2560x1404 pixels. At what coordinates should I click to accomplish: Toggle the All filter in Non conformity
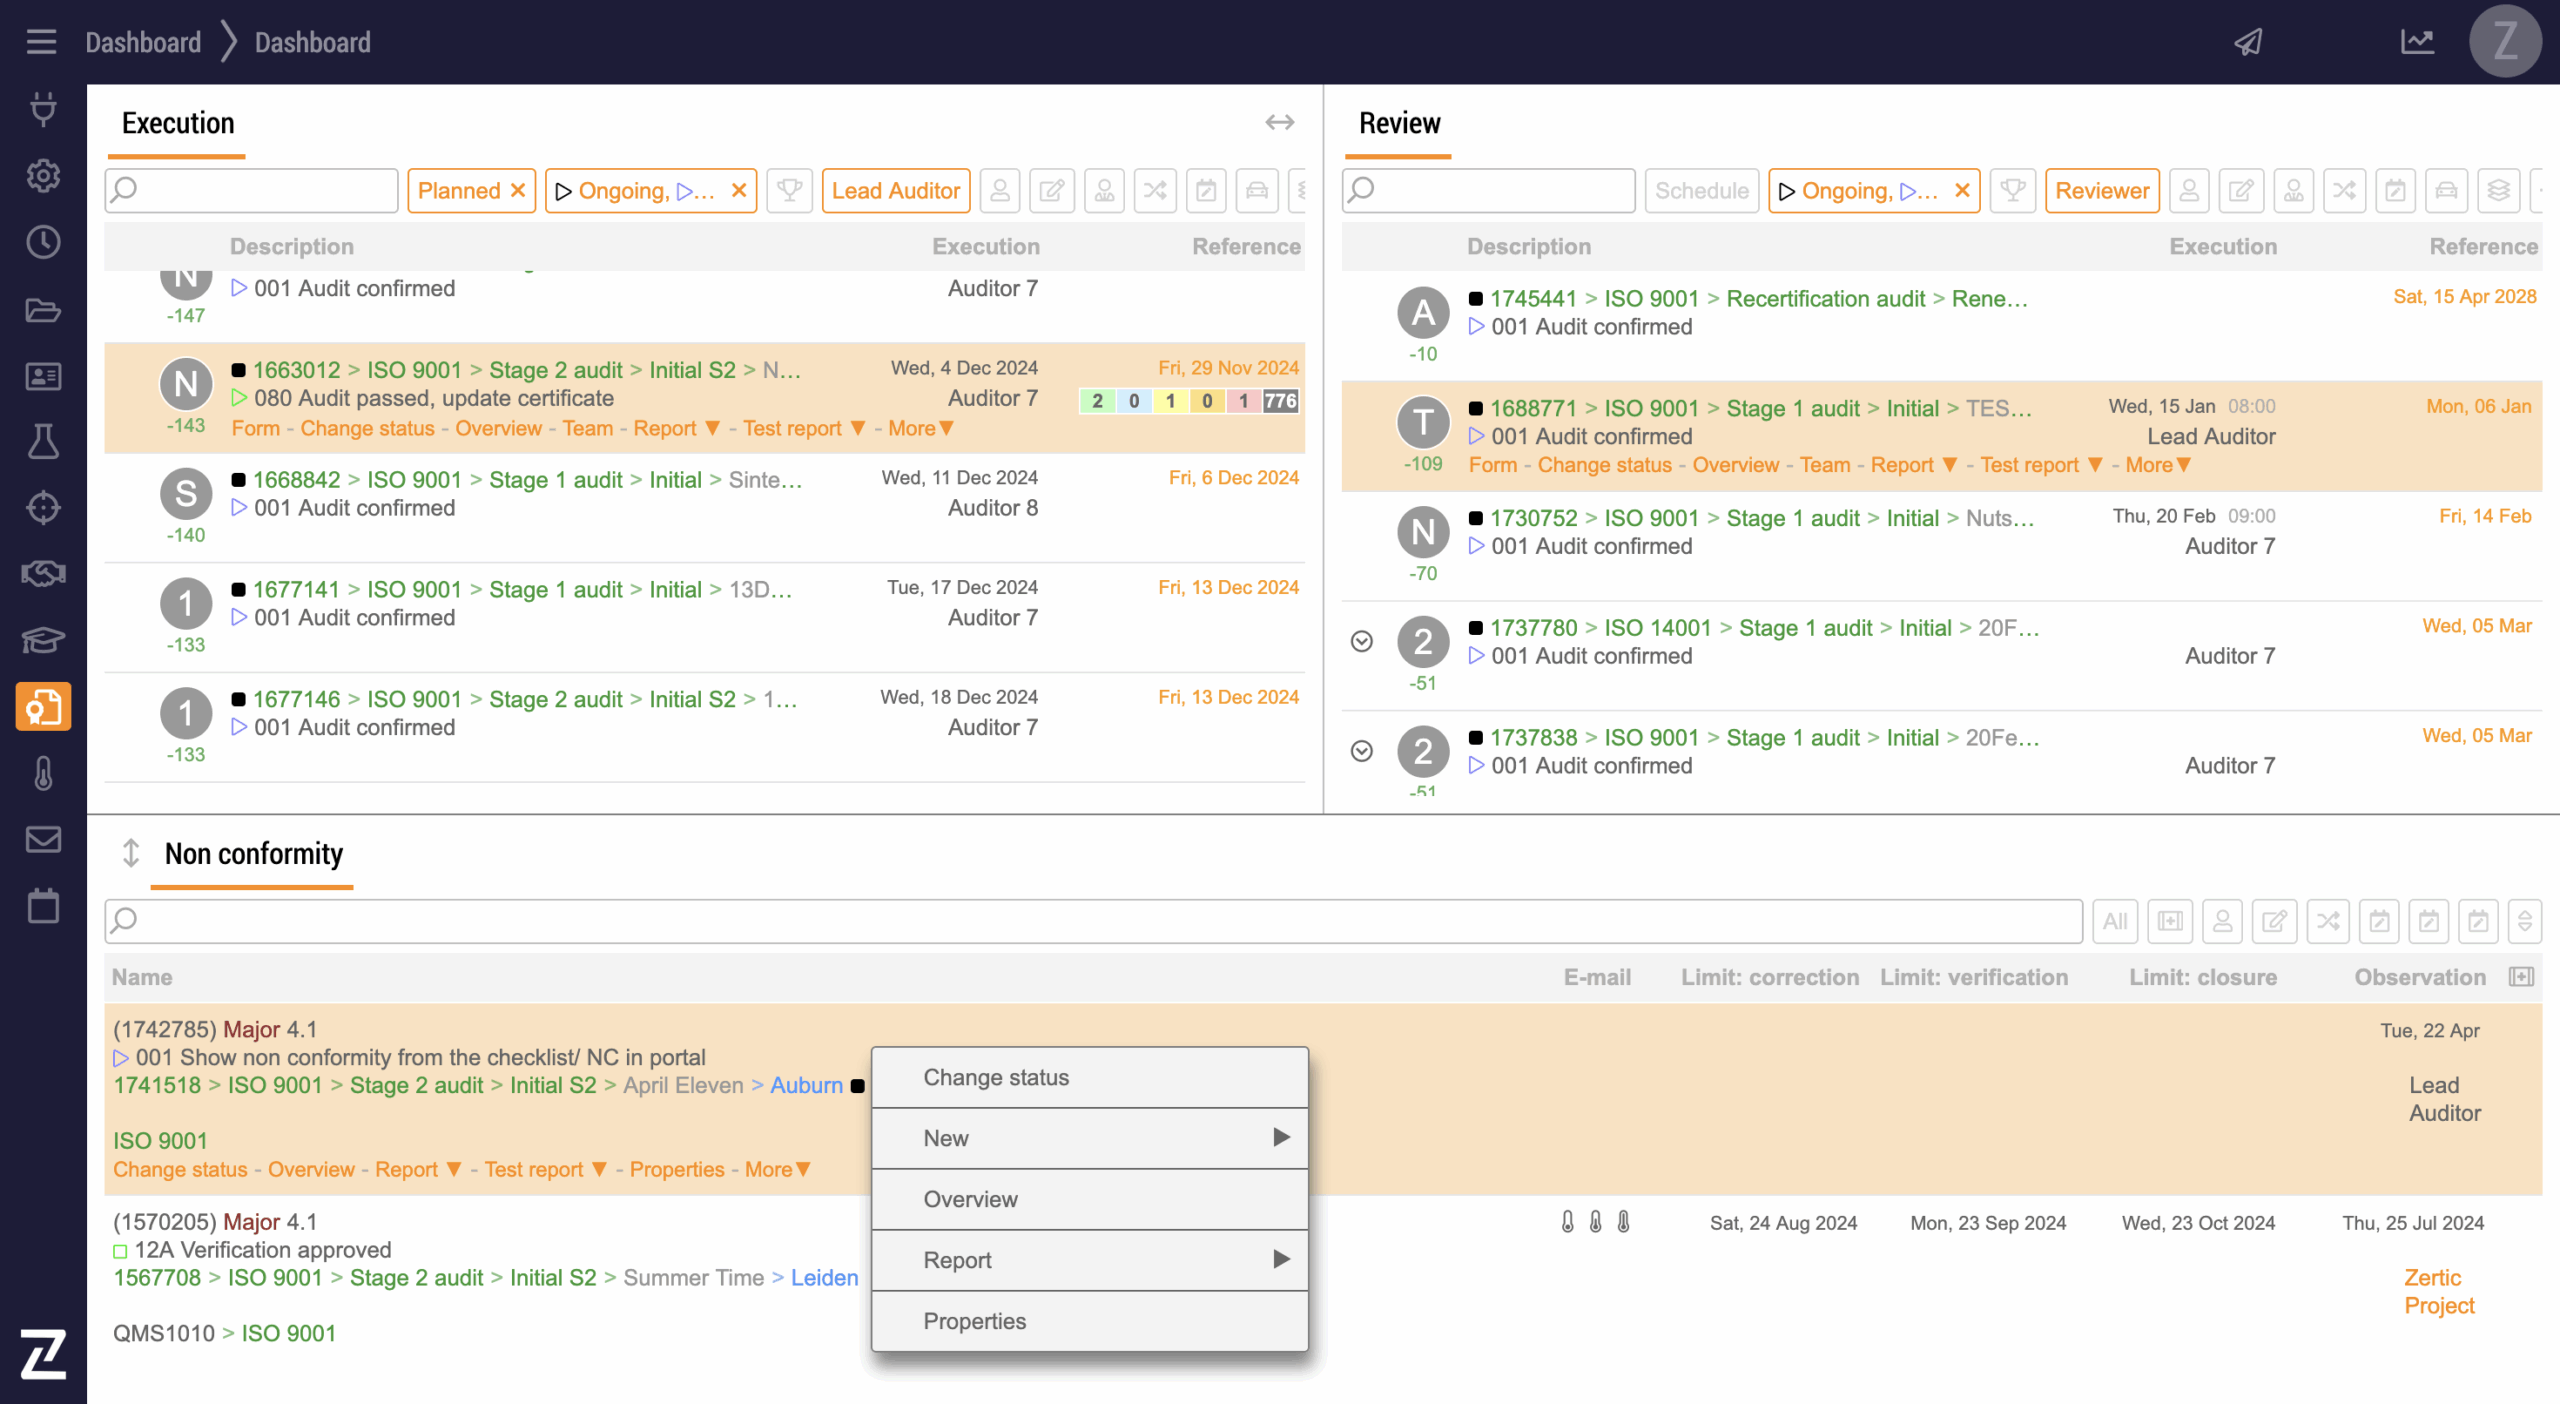[2114, 921]
